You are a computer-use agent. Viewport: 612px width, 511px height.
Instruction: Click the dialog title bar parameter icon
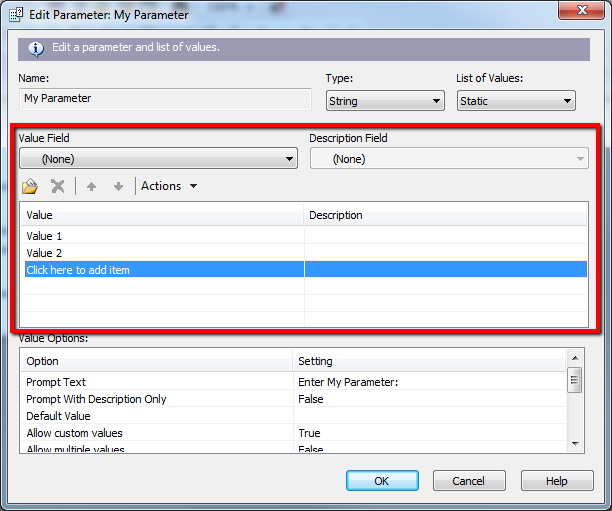[16, 14]
